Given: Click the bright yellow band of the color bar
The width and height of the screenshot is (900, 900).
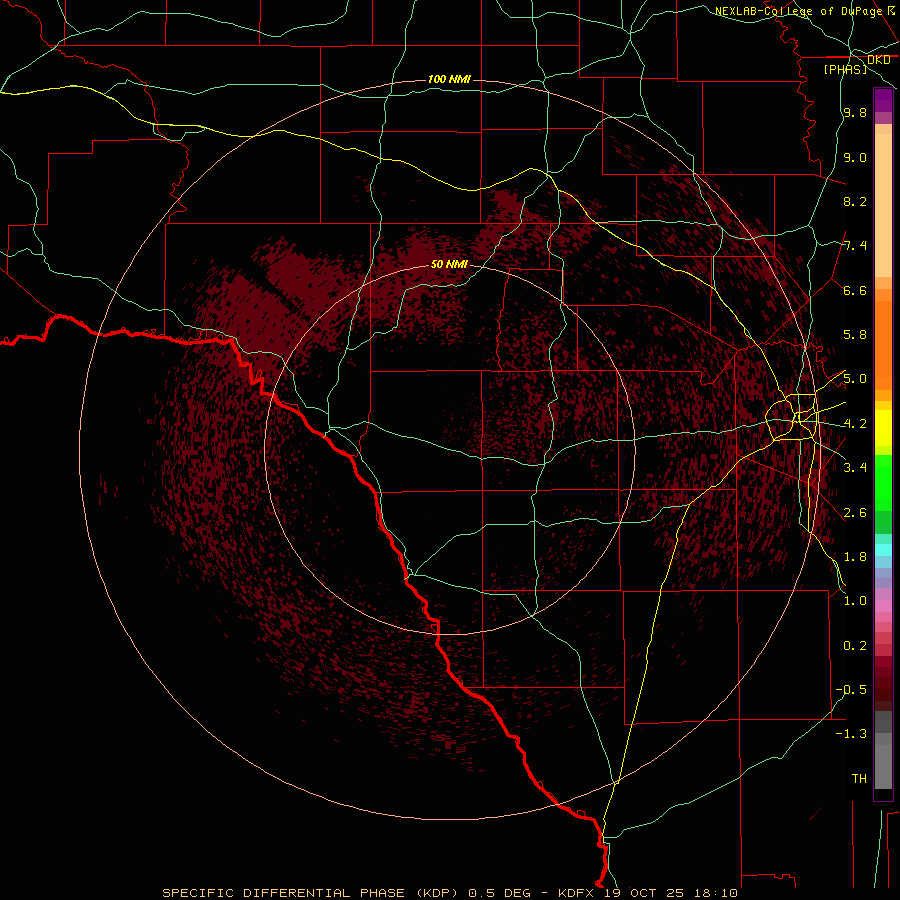Looking at the screenshot, I should (x=883, y=428).
